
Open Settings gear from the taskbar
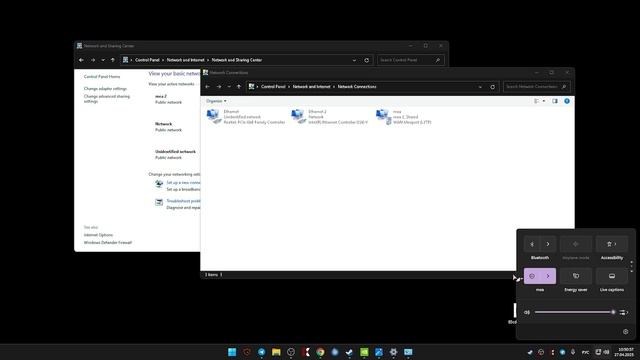pyautogui.click(x=393, y=352)
